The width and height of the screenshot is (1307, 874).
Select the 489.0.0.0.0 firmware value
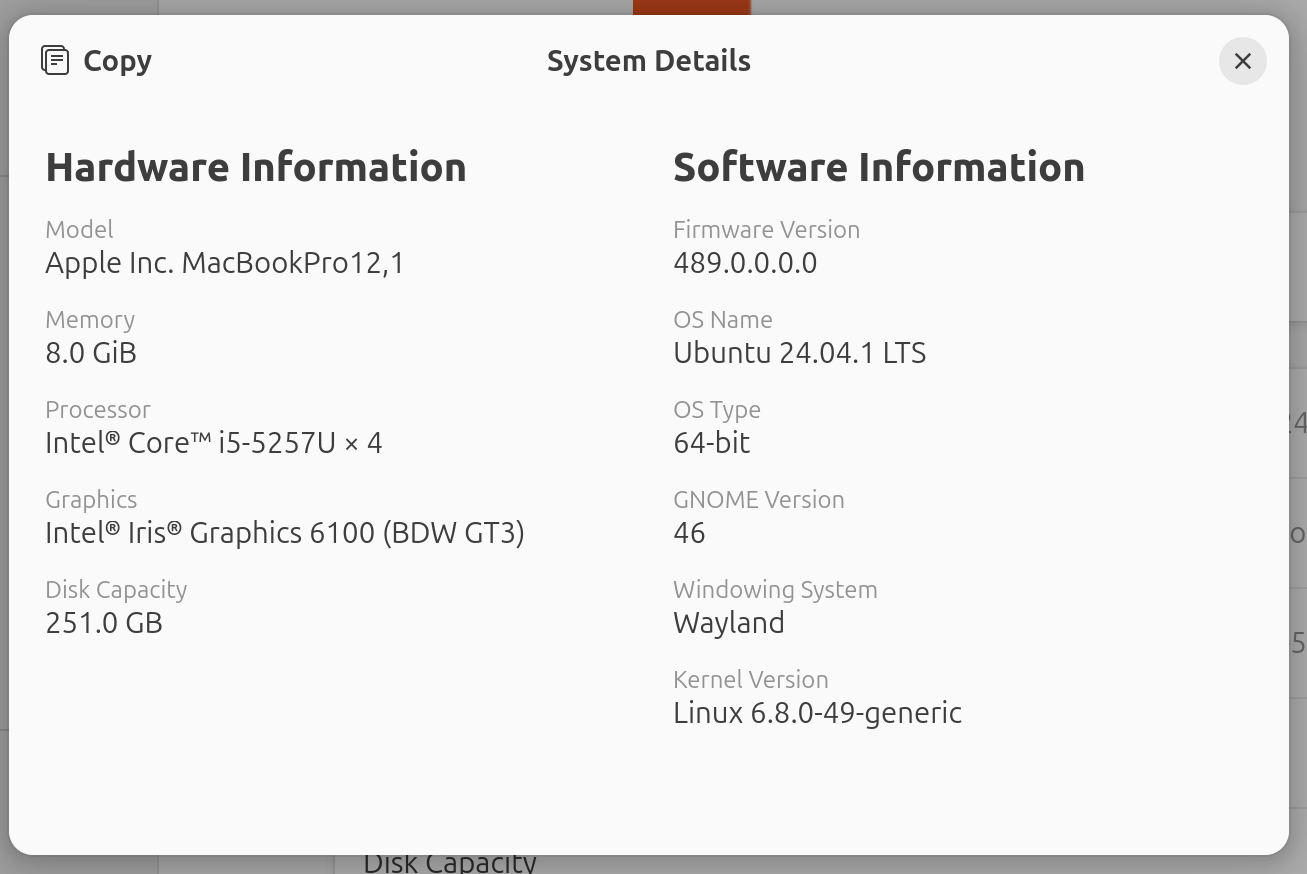pos(745,263)
